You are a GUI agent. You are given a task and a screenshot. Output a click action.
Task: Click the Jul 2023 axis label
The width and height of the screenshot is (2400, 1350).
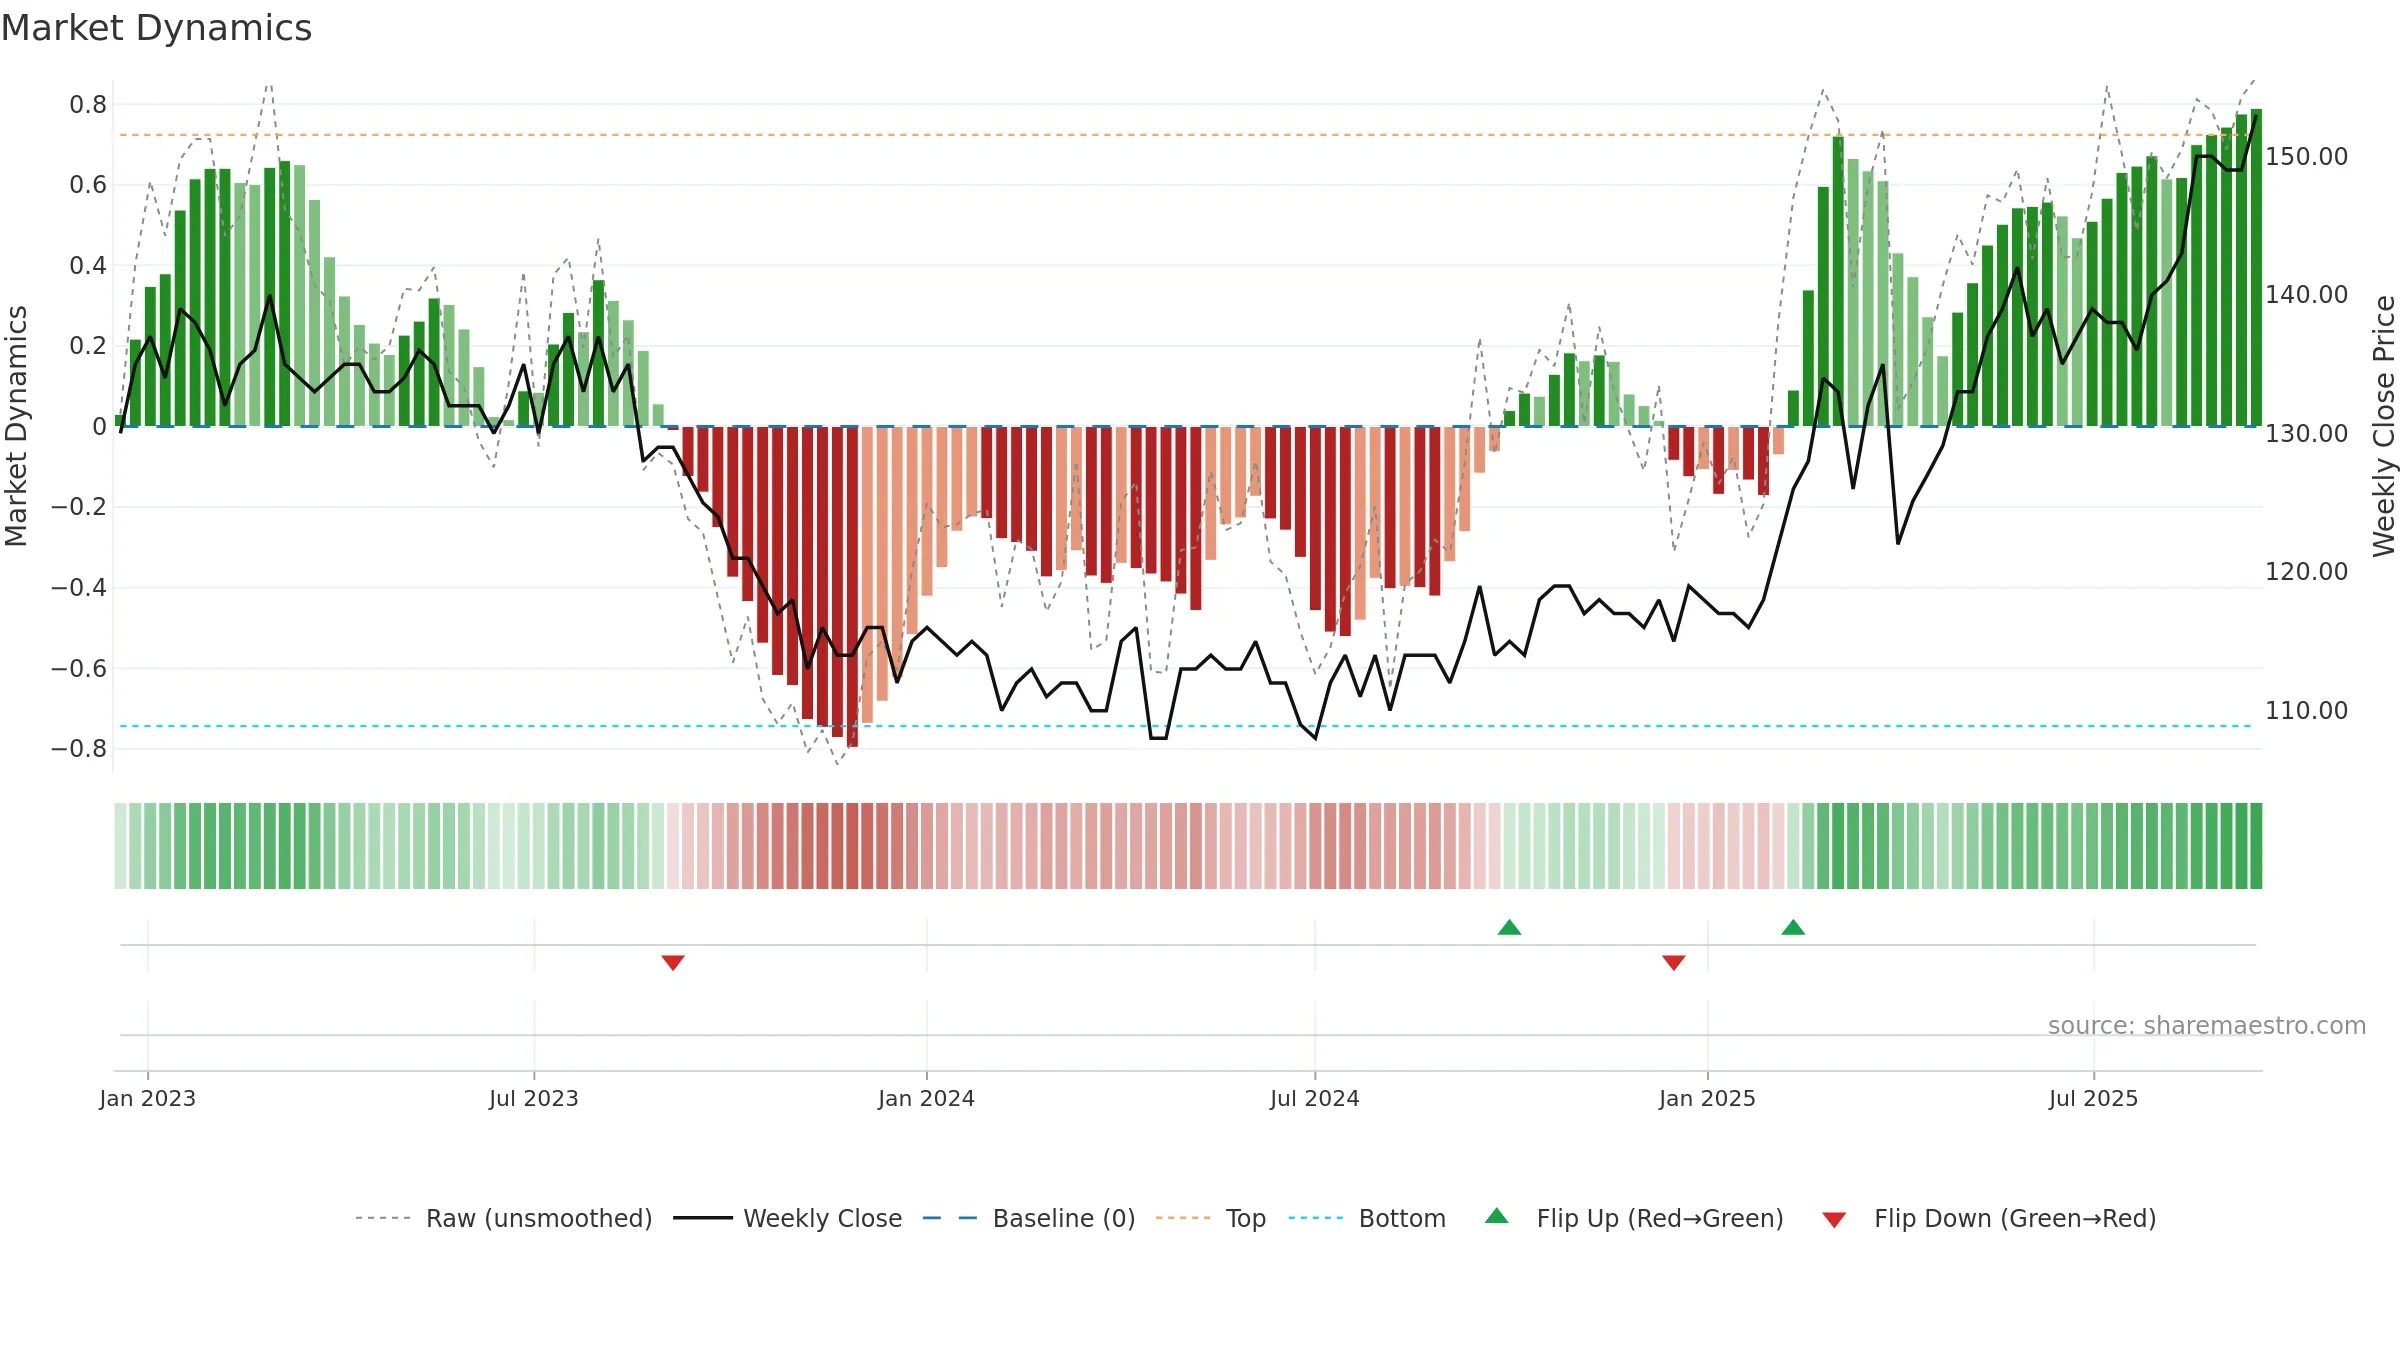534,1098
